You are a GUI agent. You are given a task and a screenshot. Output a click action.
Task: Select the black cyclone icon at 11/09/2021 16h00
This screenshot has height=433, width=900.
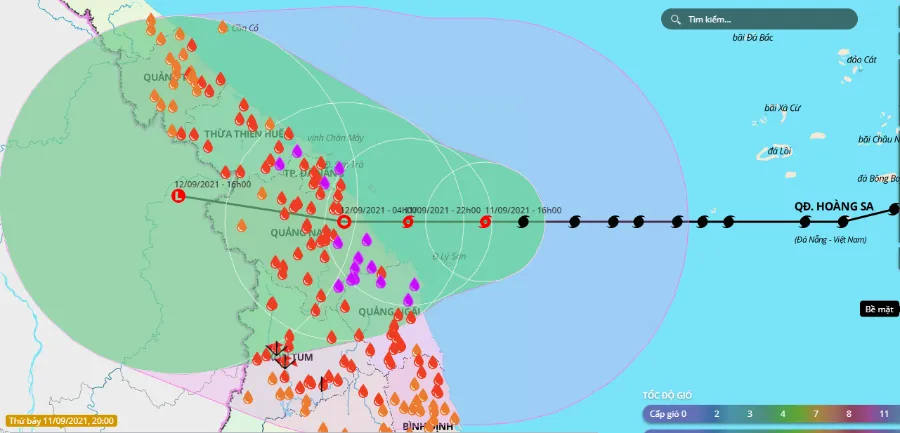pos(523,222)
